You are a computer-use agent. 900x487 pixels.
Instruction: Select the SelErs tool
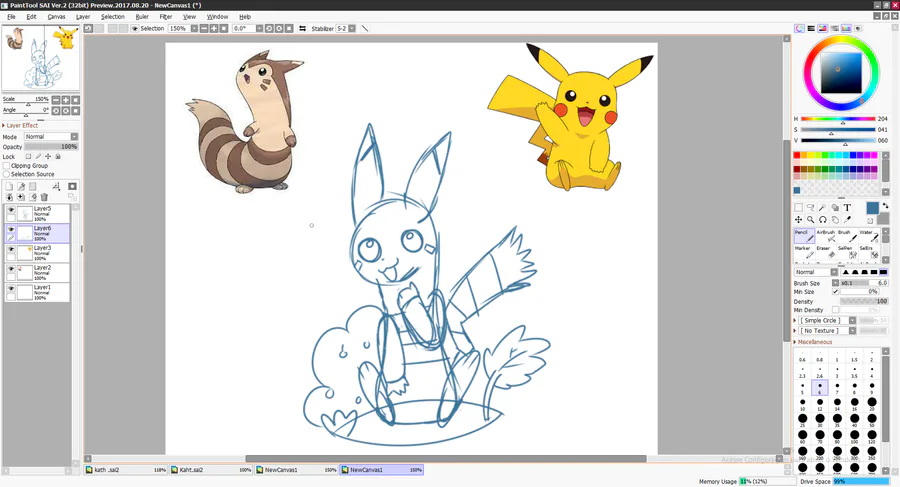pos(868,252)
